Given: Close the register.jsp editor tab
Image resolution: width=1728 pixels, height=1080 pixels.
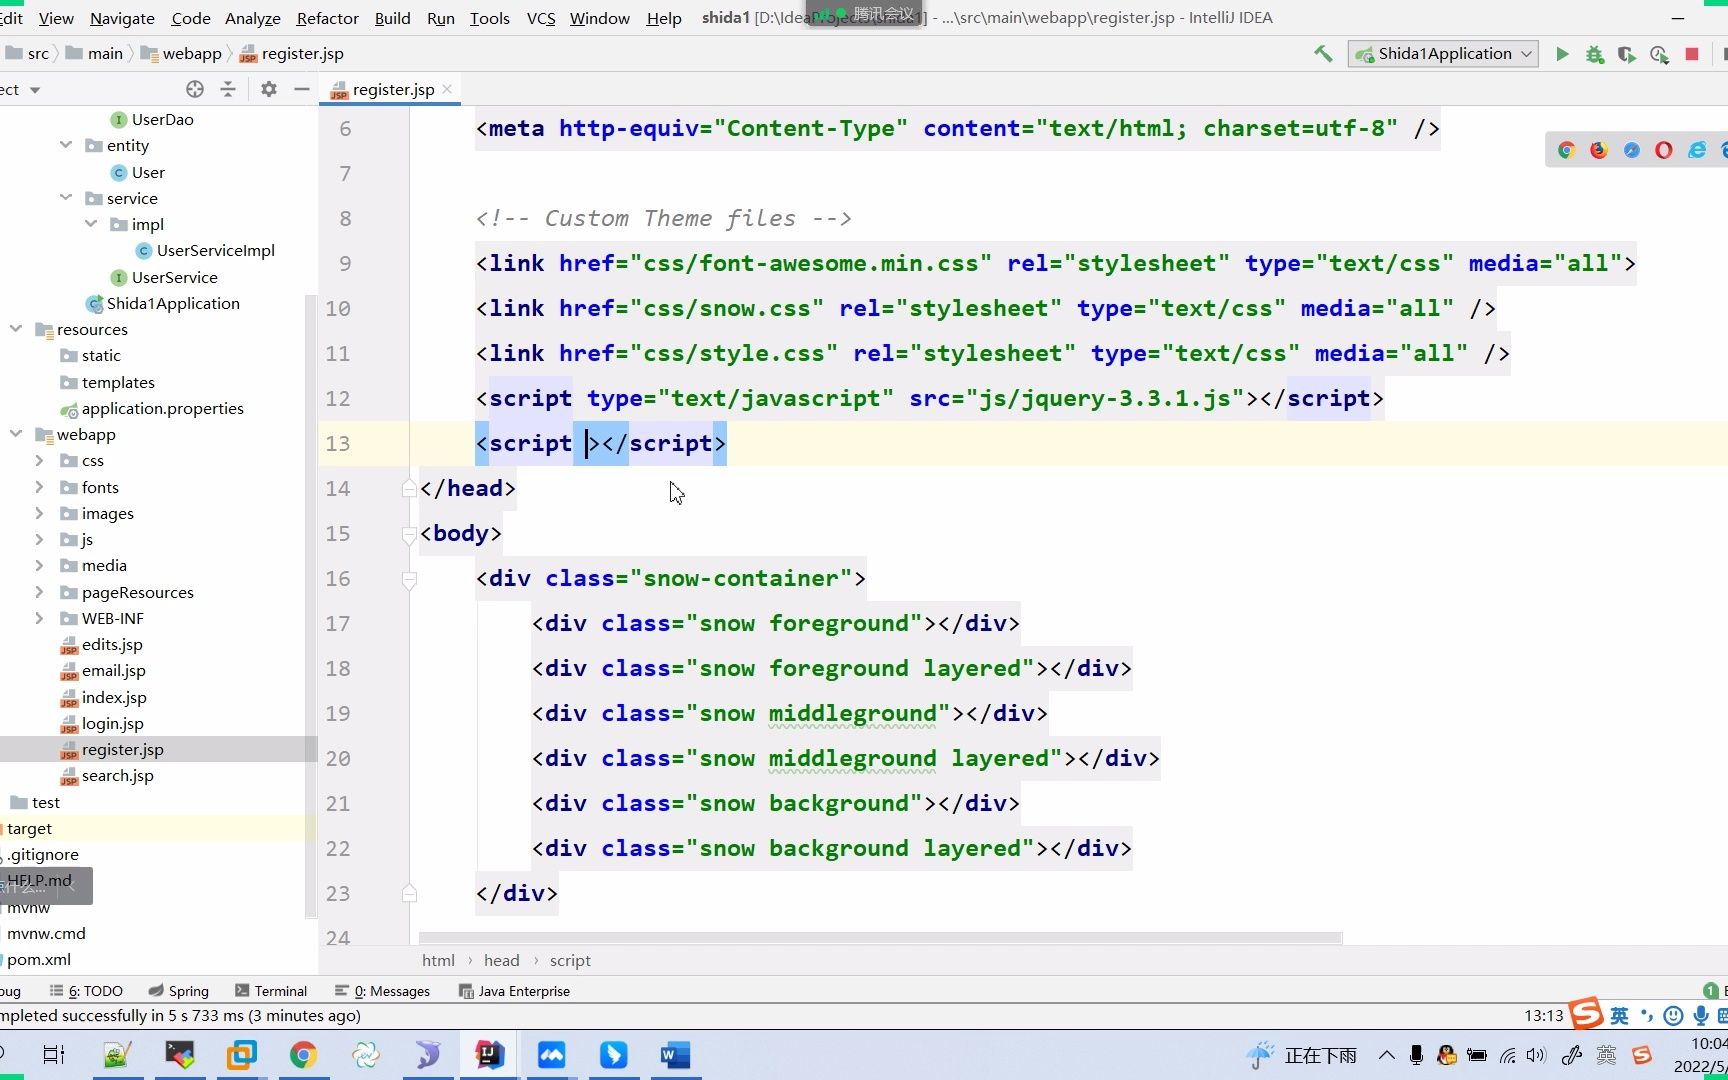Looking at the screenshot, I should click(x=447, y=89).
